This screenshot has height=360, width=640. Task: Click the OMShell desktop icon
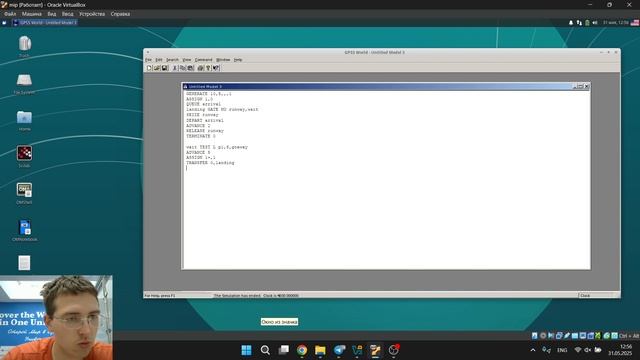[24, 191]
